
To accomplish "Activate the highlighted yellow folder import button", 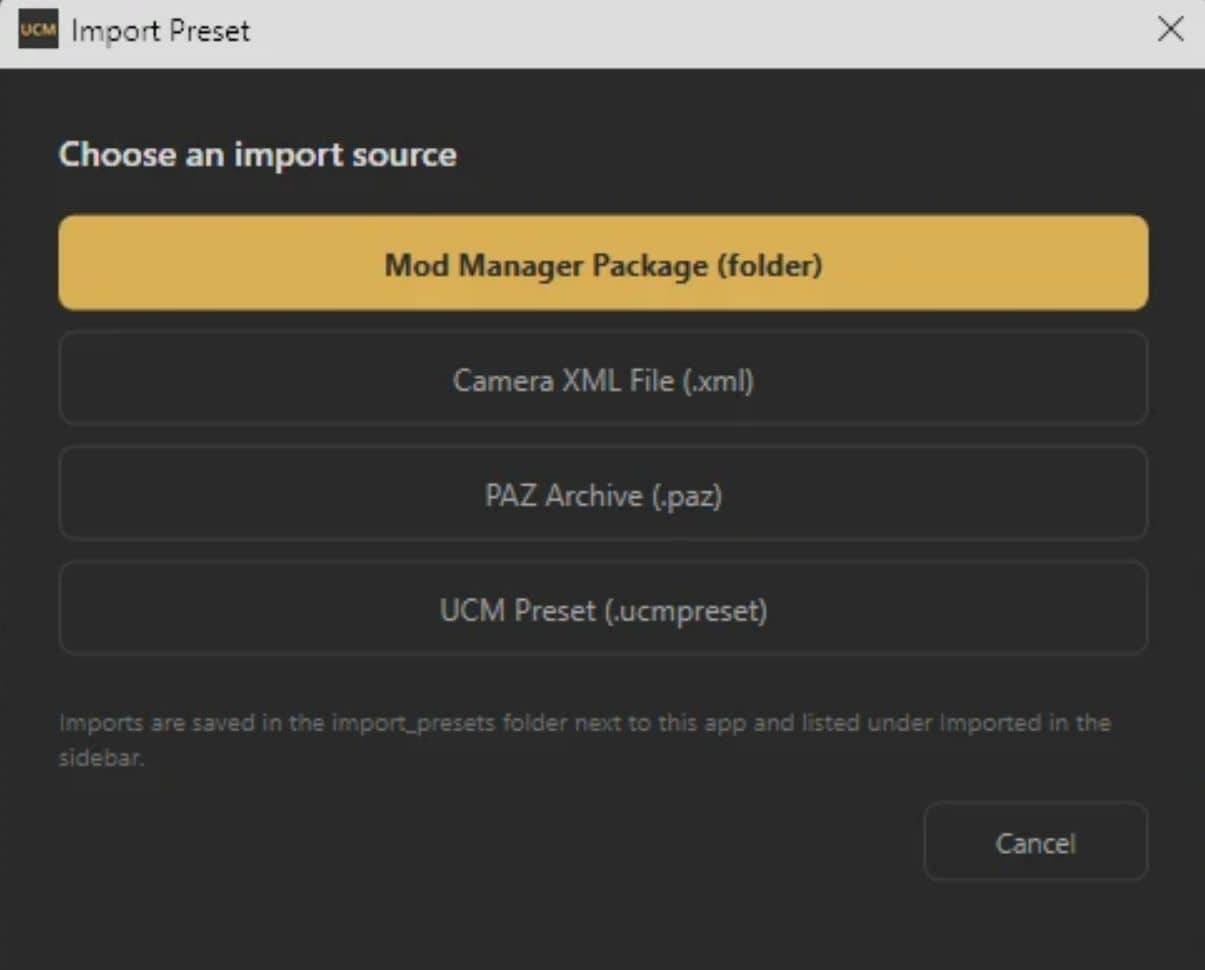I will (x=603, y=262).
